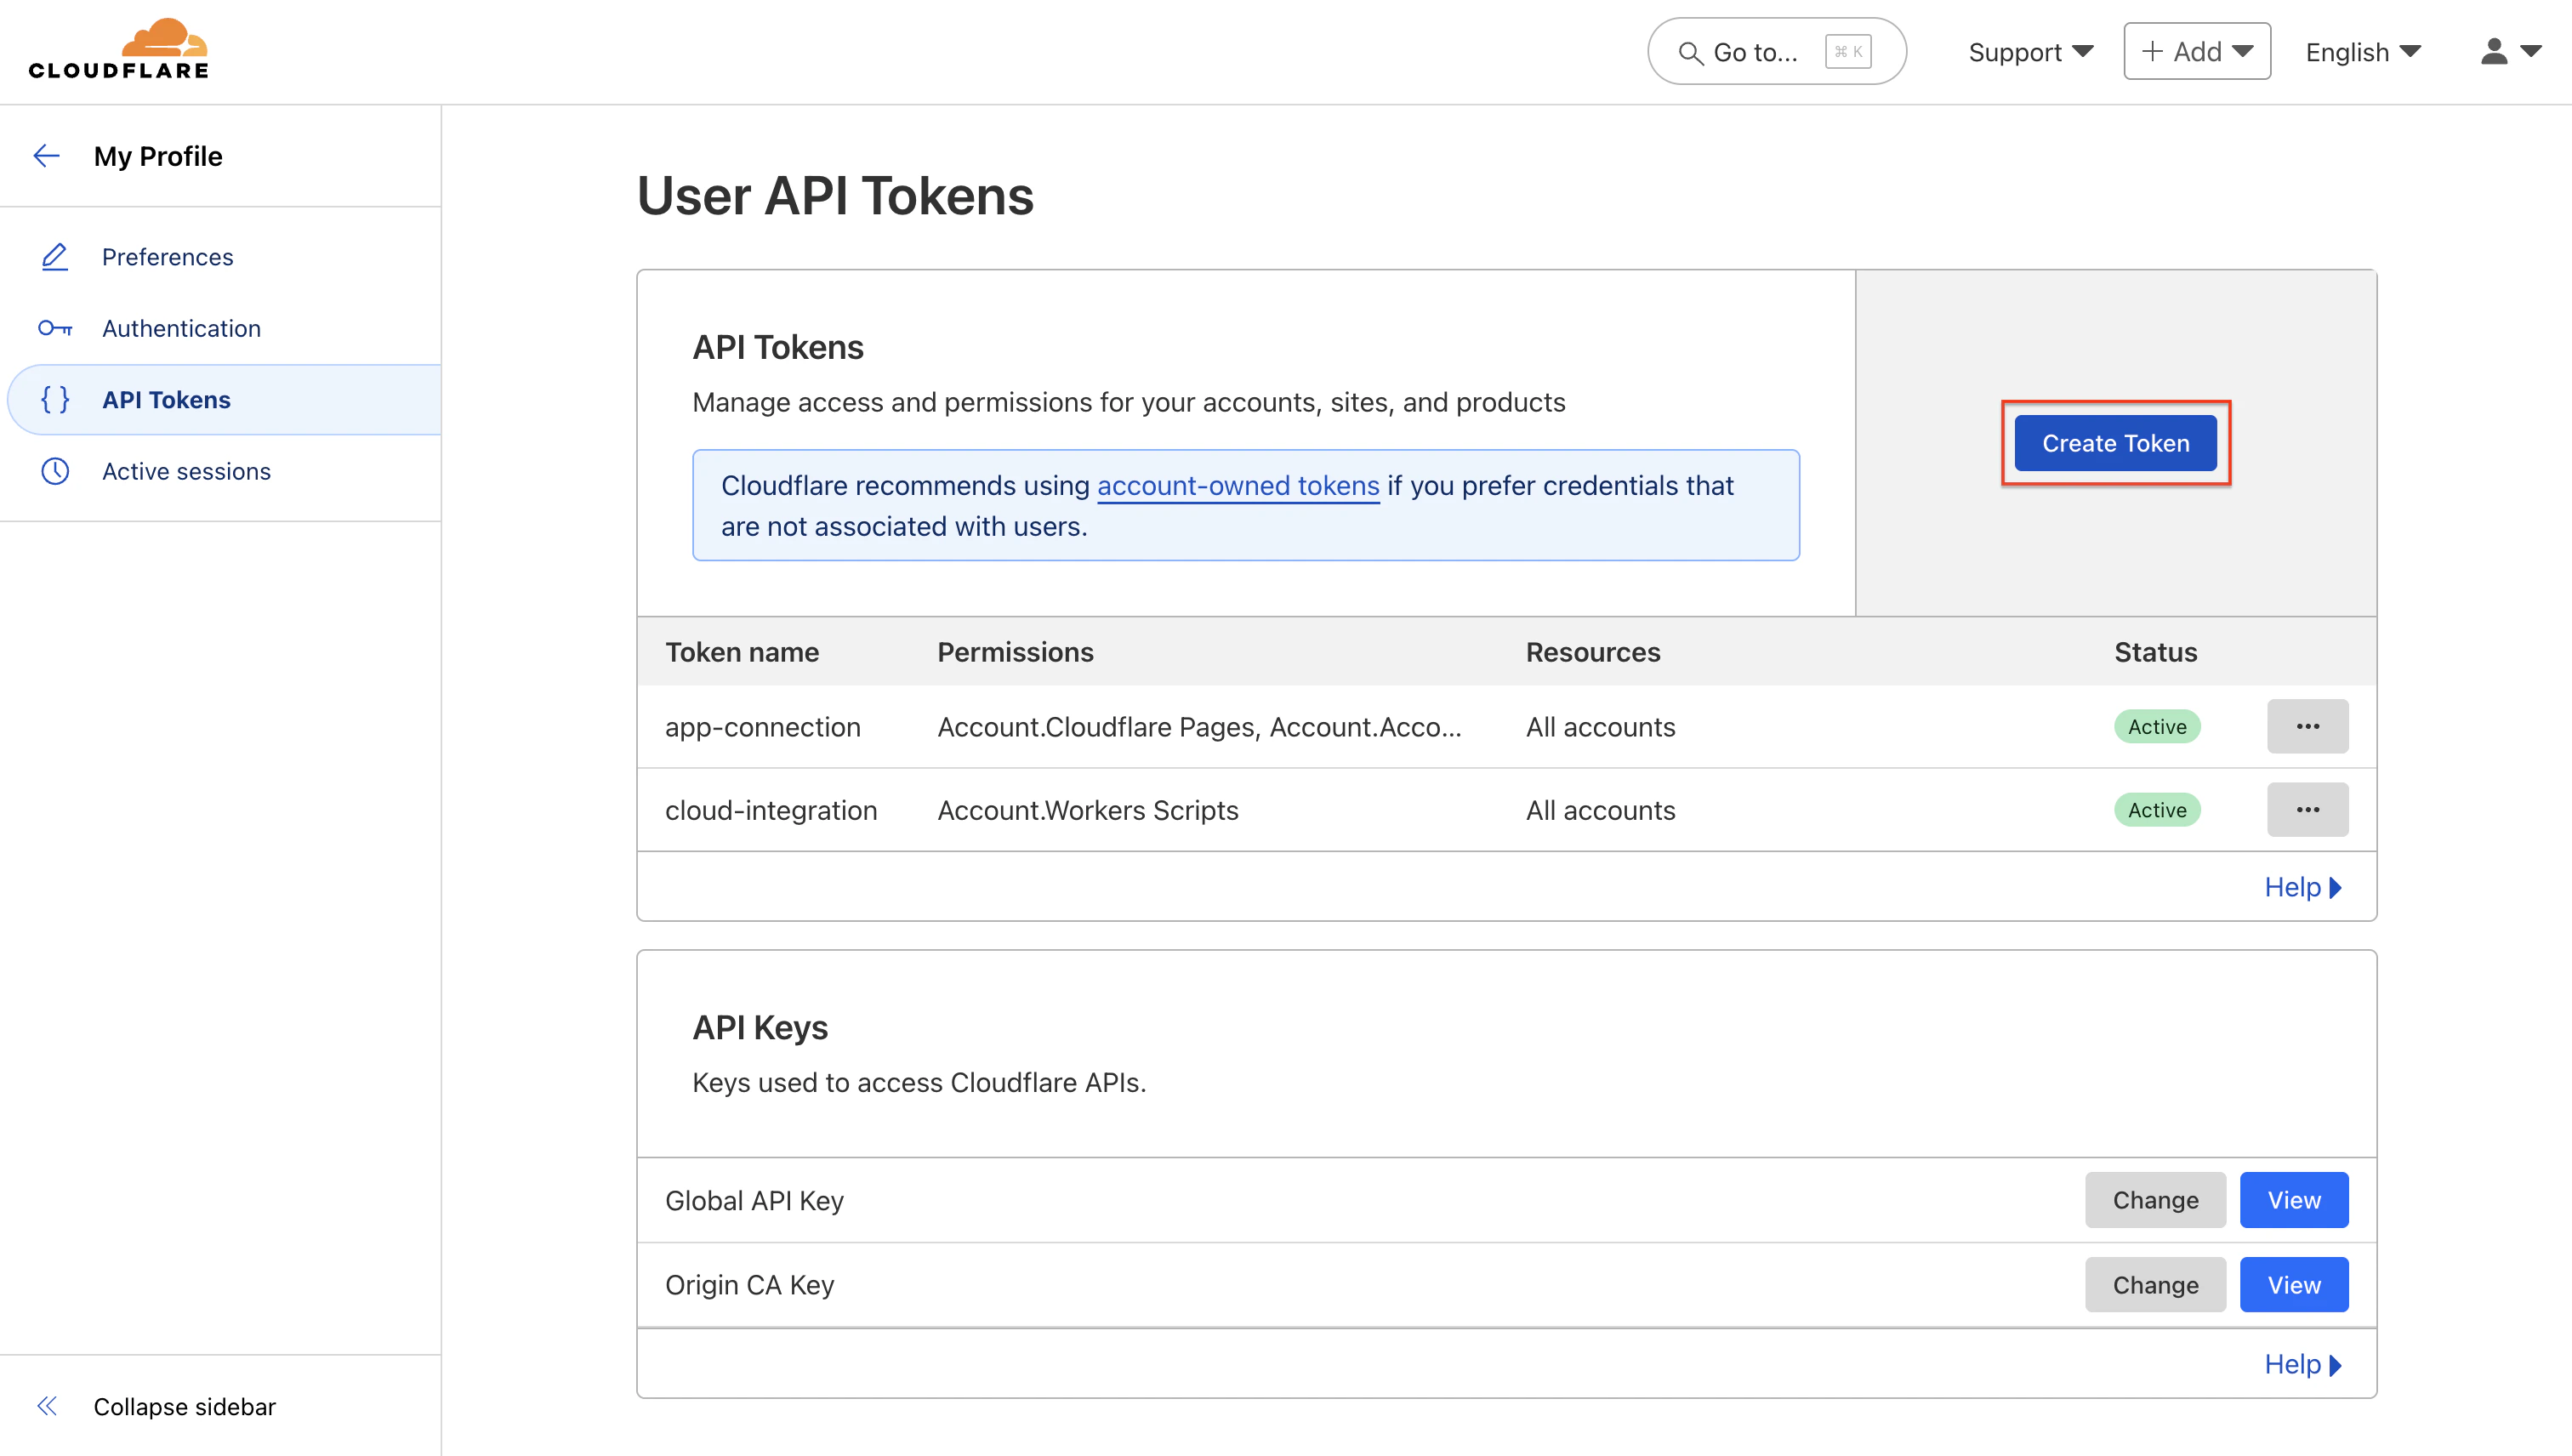Click the API Keys heading
2572x1456 pixels.
coord(760,1027)
